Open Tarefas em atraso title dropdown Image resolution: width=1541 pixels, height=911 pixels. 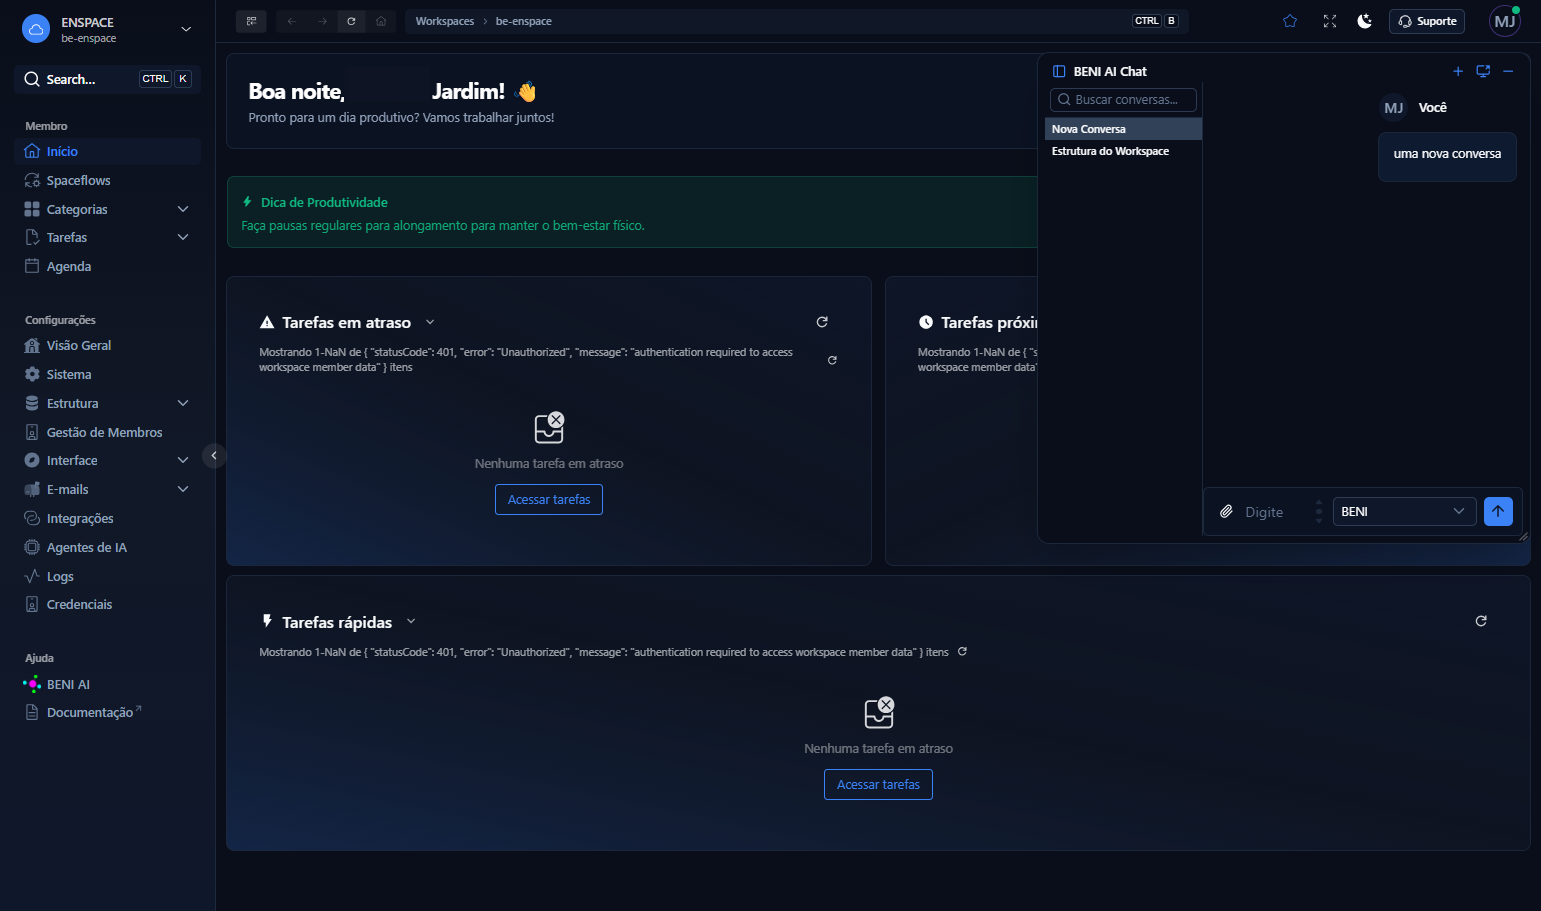(430, 322)
